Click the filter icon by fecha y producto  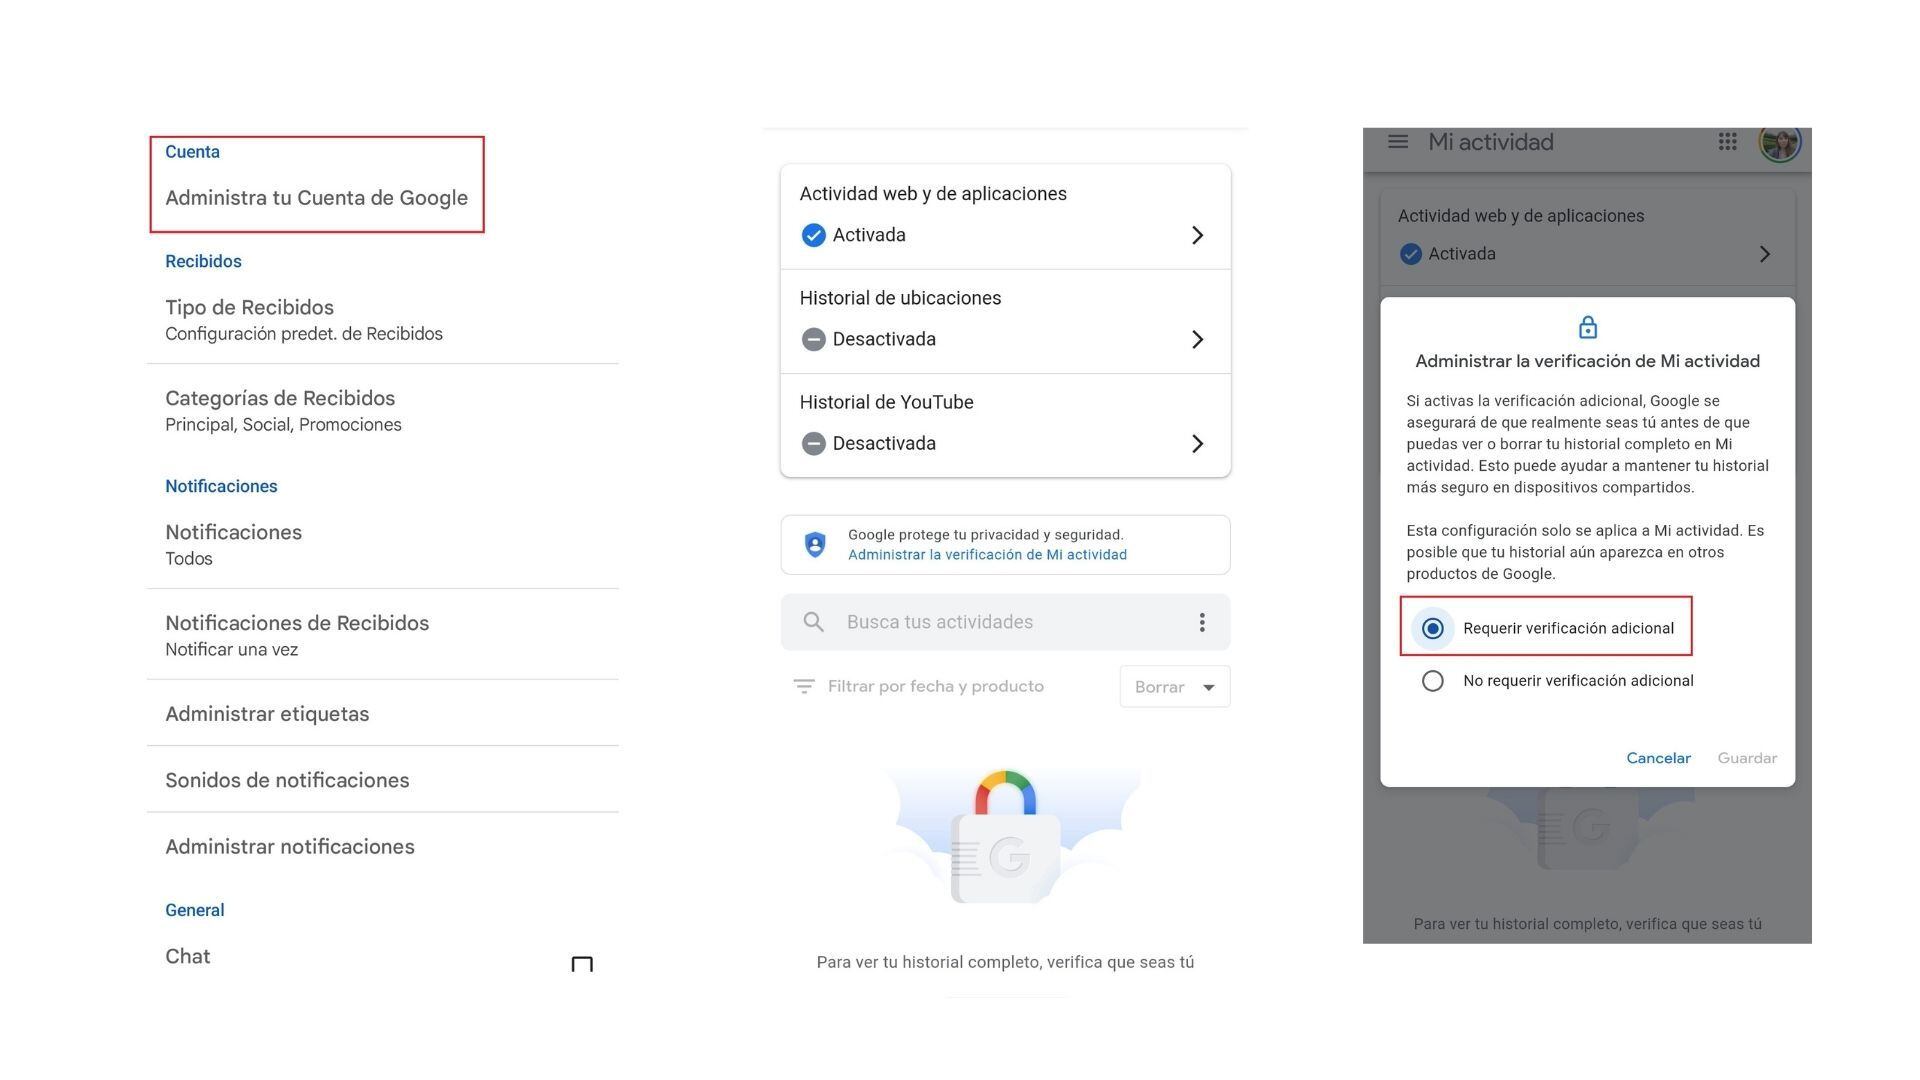point(803,687)
